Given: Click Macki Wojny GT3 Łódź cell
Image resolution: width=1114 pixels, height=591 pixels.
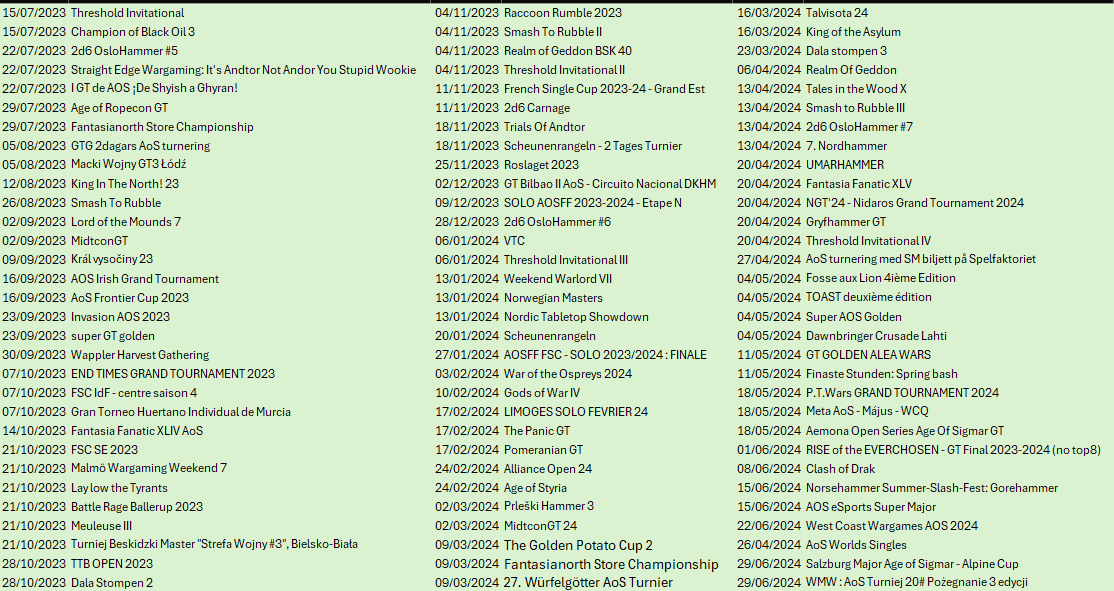Looking at the screenshot, I should tap(129, 165).
